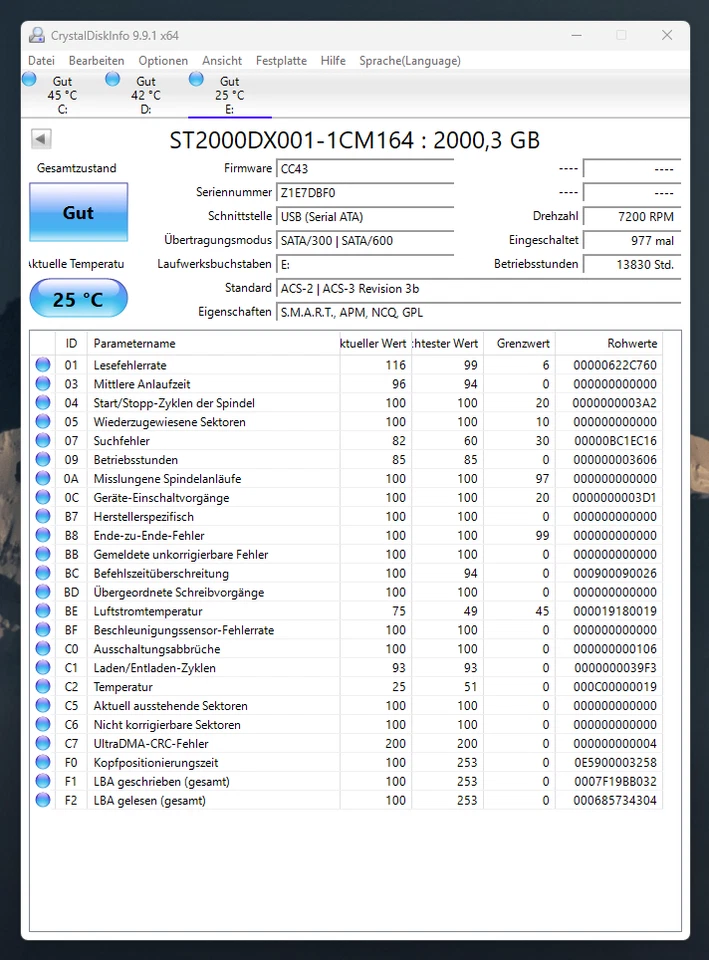Click the Eingeschaltet field 977 mal
This screenshot has width=709, height=960.
[632, 240]
